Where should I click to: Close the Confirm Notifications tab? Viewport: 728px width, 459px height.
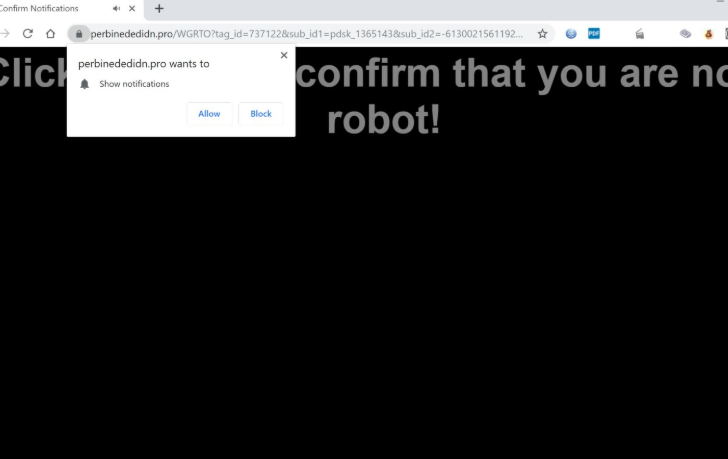[132, 8]
